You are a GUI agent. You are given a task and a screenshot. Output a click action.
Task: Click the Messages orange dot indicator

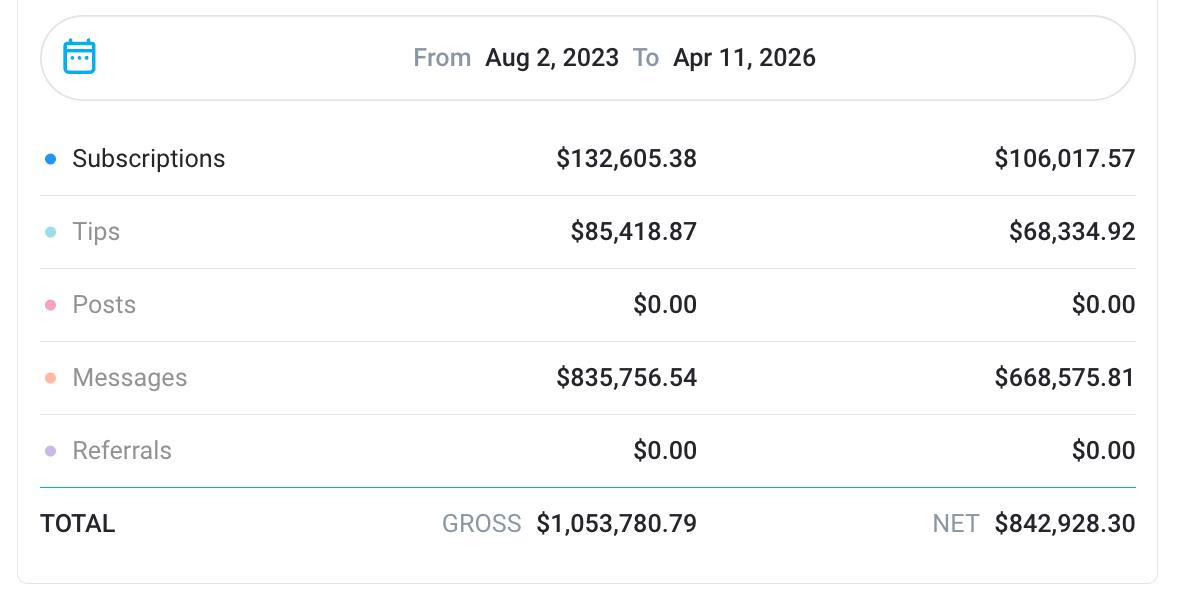pos(50,378)
